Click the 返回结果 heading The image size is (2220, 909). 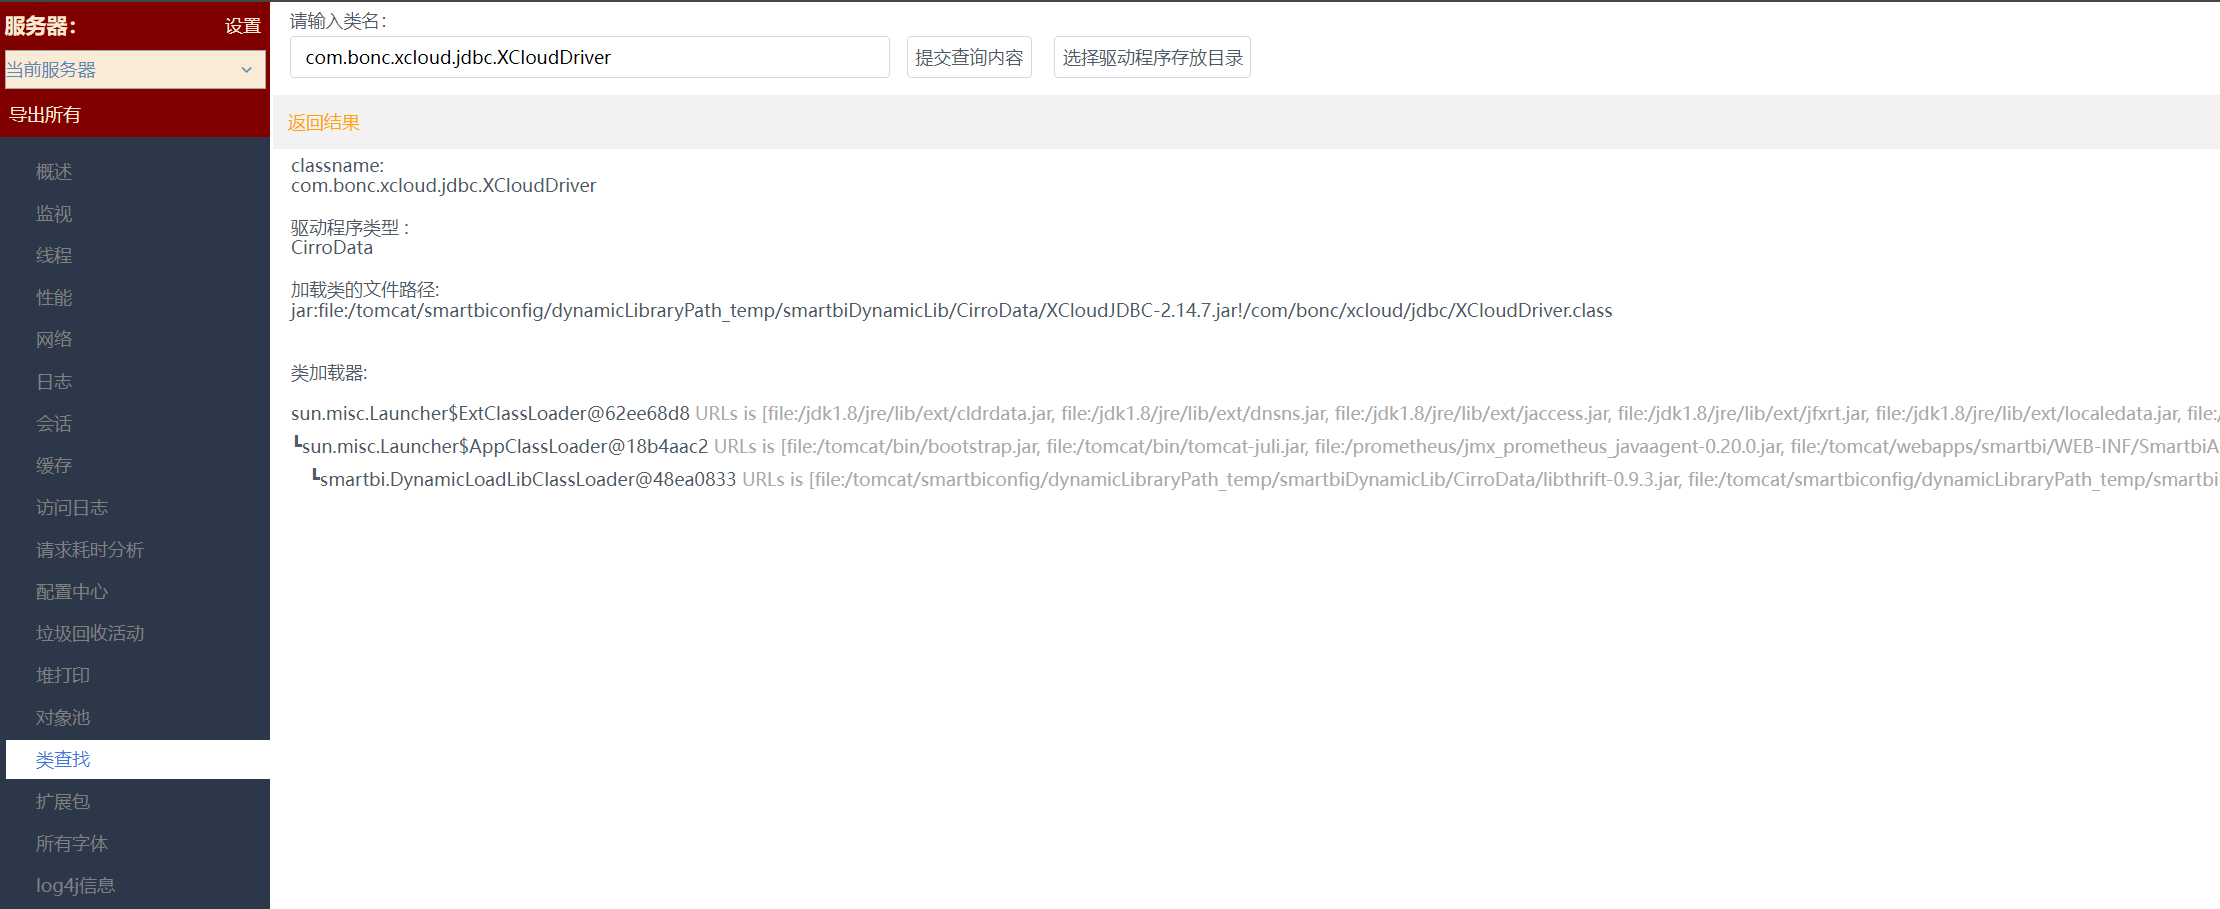(324, 123)
